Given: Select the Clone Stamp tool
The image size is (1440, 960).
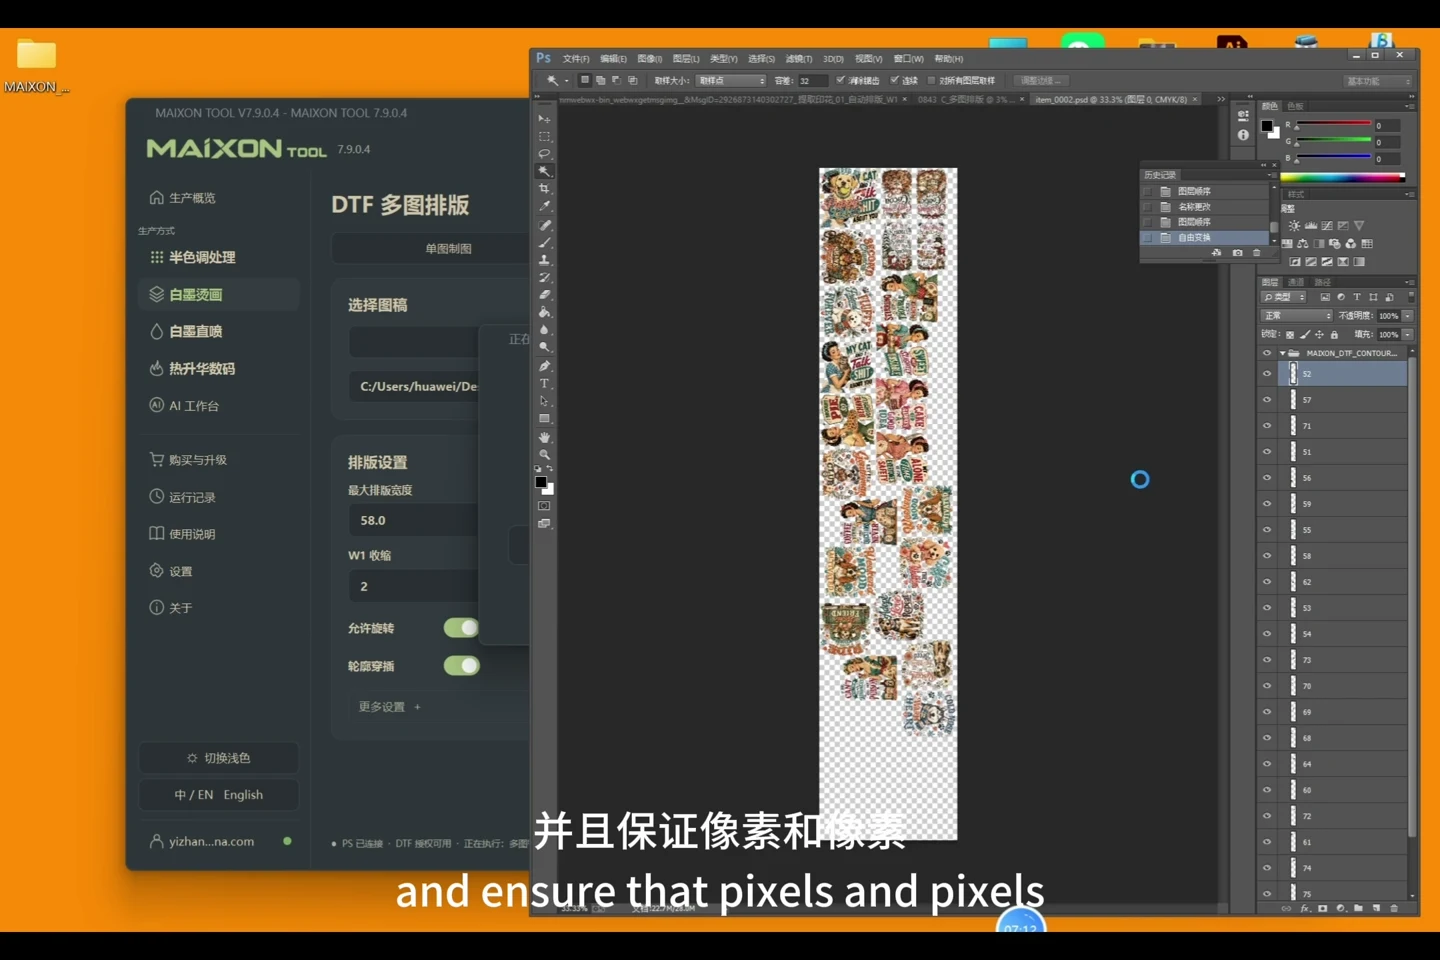Looking at the screenshot, I should pos(544,260).
